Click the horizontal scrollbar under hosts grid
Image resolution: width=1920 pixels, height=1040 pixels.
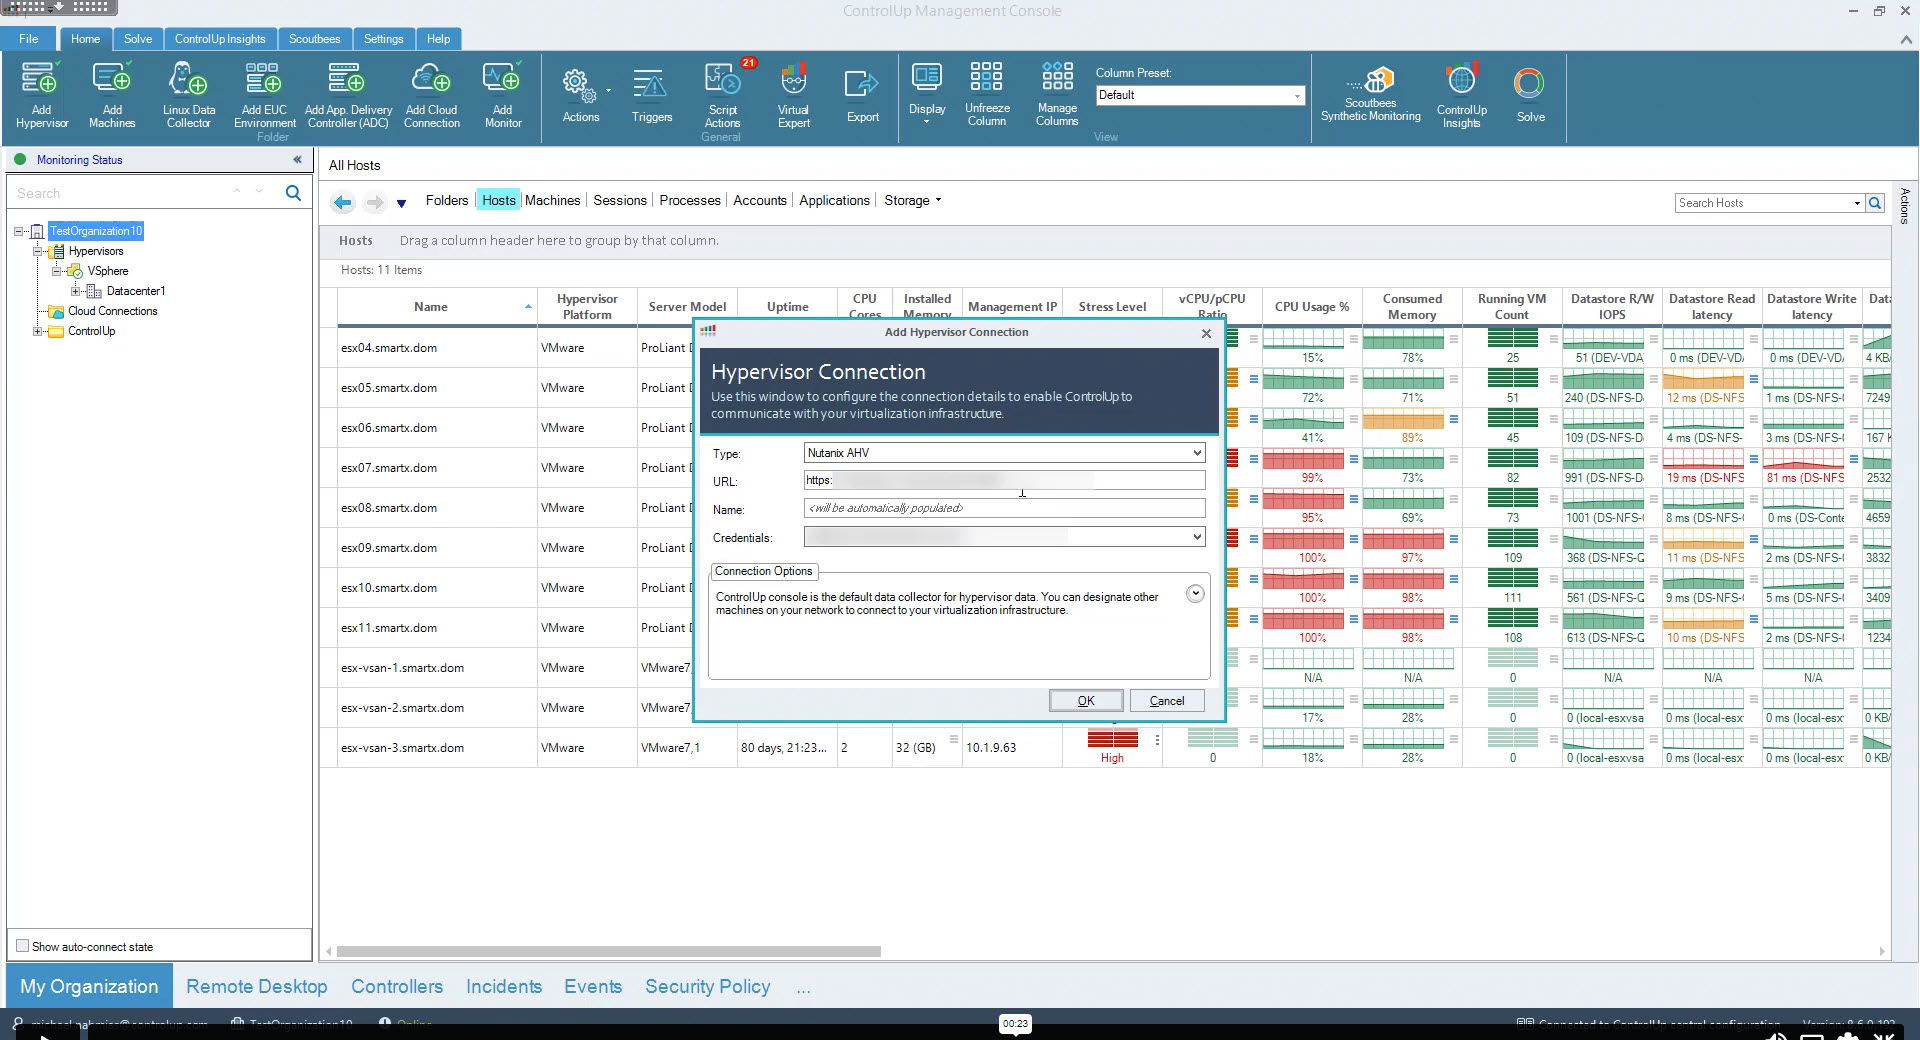608,951
